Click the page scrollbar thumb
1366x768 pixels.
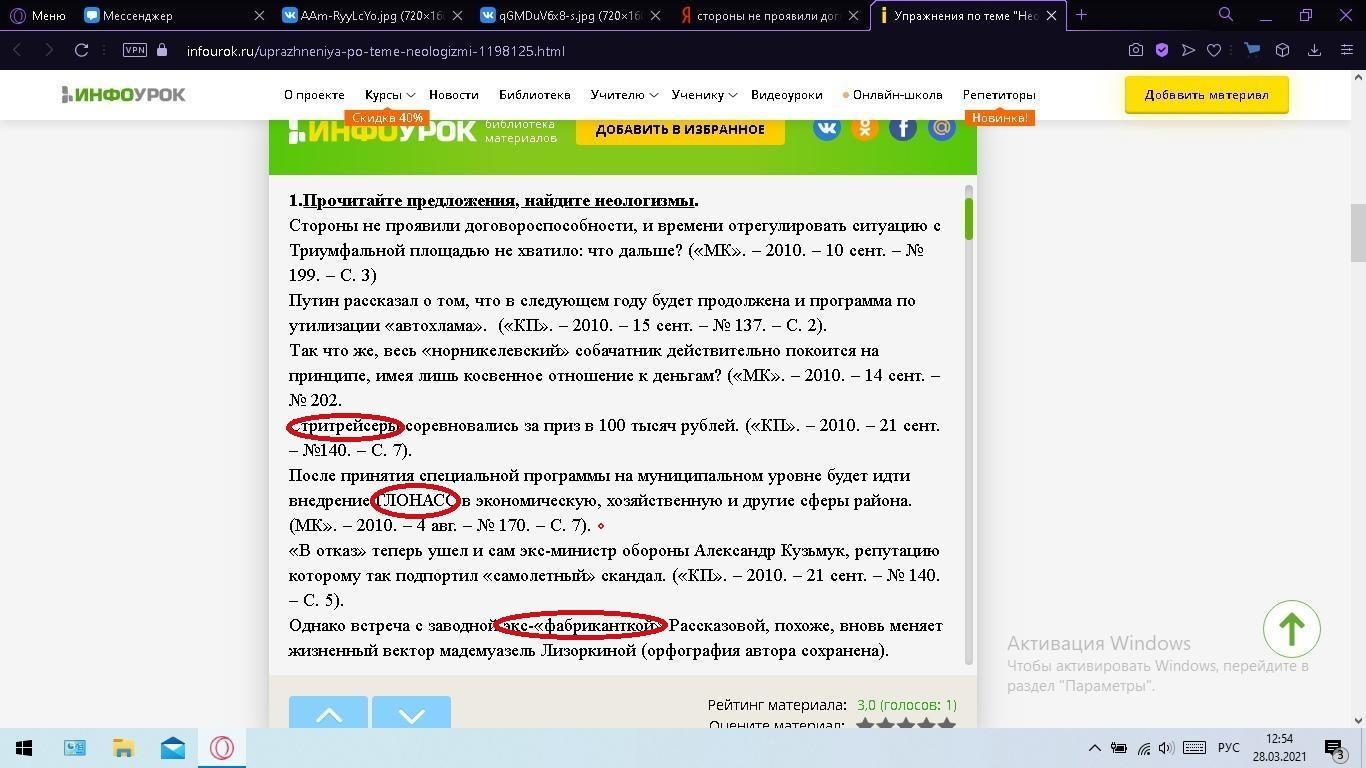[x=1357, y=232]
